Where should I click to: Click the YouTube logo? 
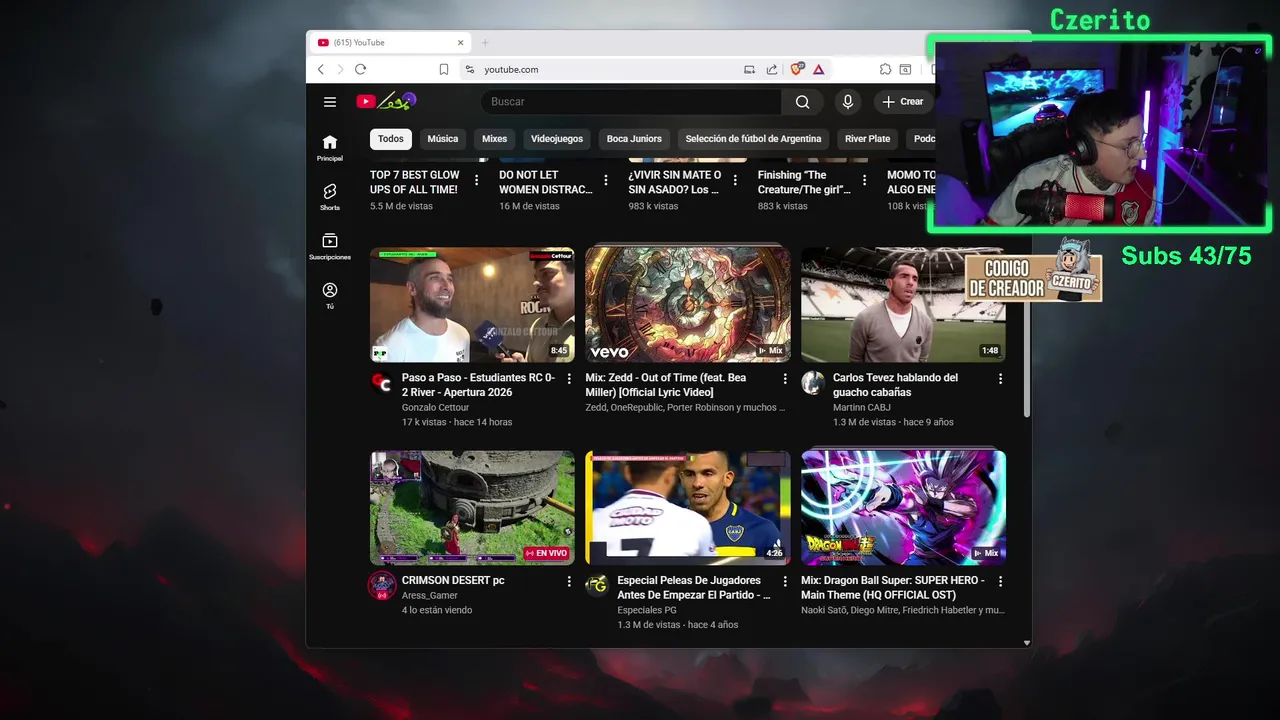386,101
